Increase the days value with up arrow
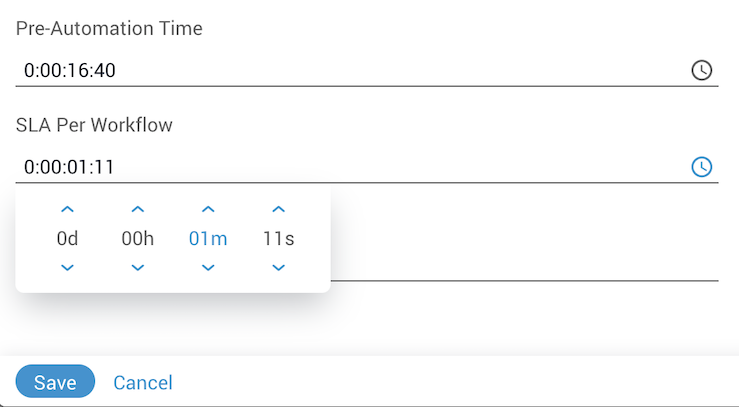The width and height of the screenshot is (739, 407). pyautogui.click(x=67, y=210)
